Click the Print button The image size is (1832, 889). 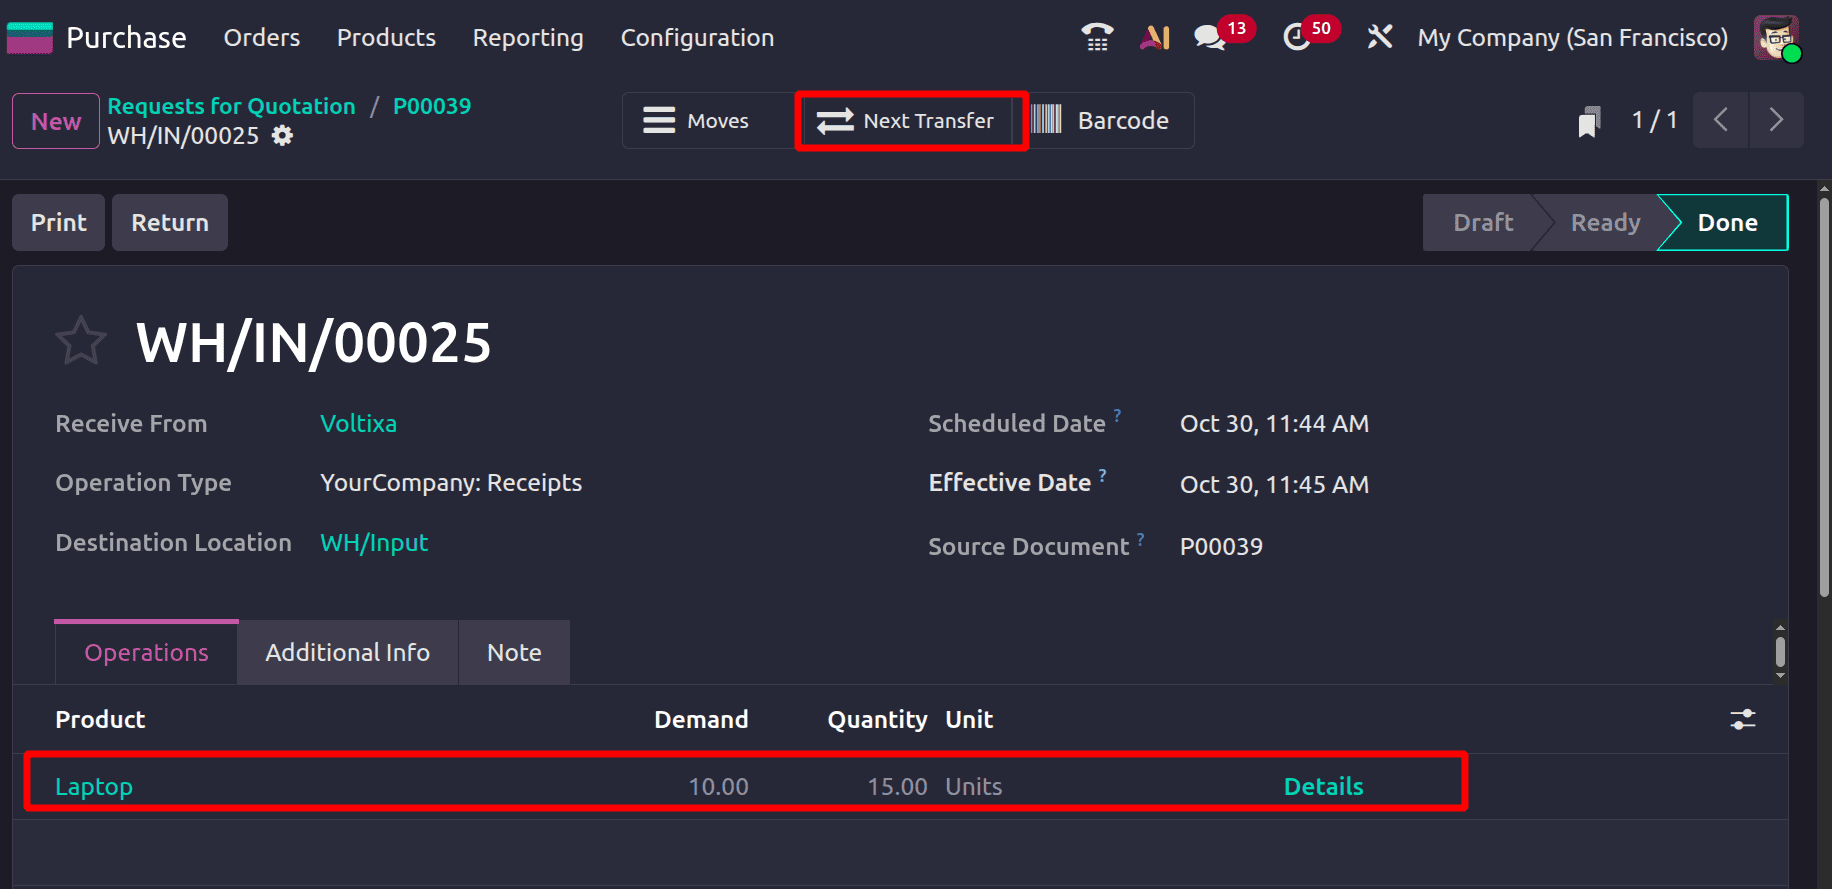coord(58,222)
